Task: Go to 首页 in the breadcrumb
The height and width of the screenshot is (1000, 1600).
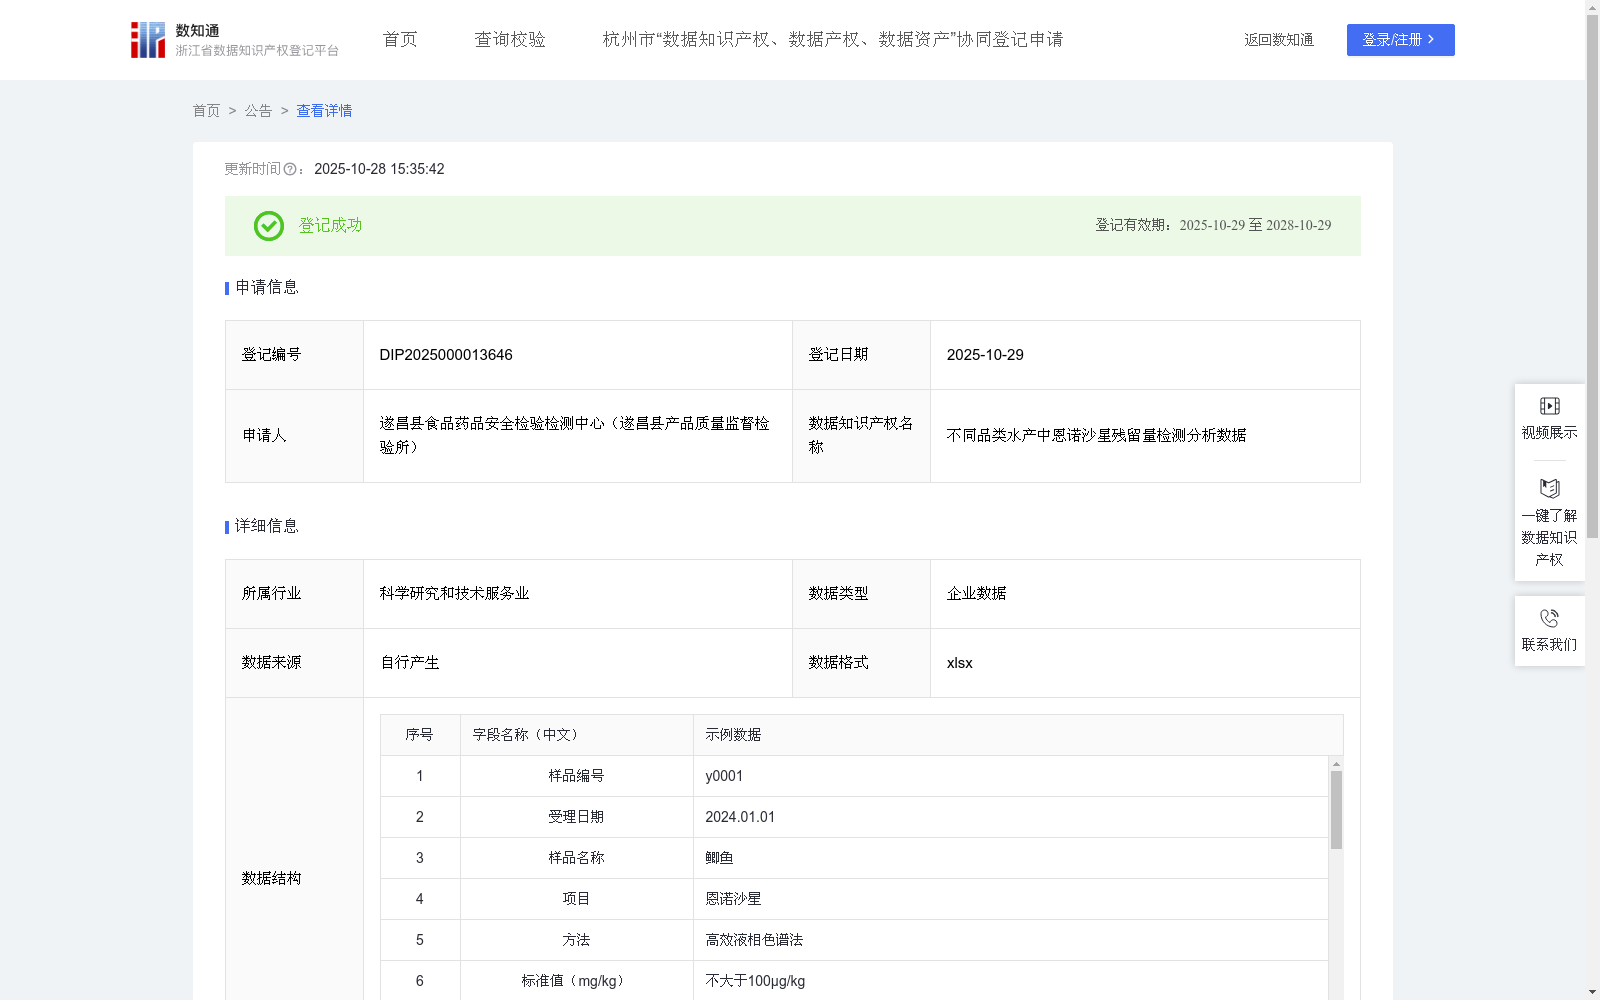Action: coord(206,111)
